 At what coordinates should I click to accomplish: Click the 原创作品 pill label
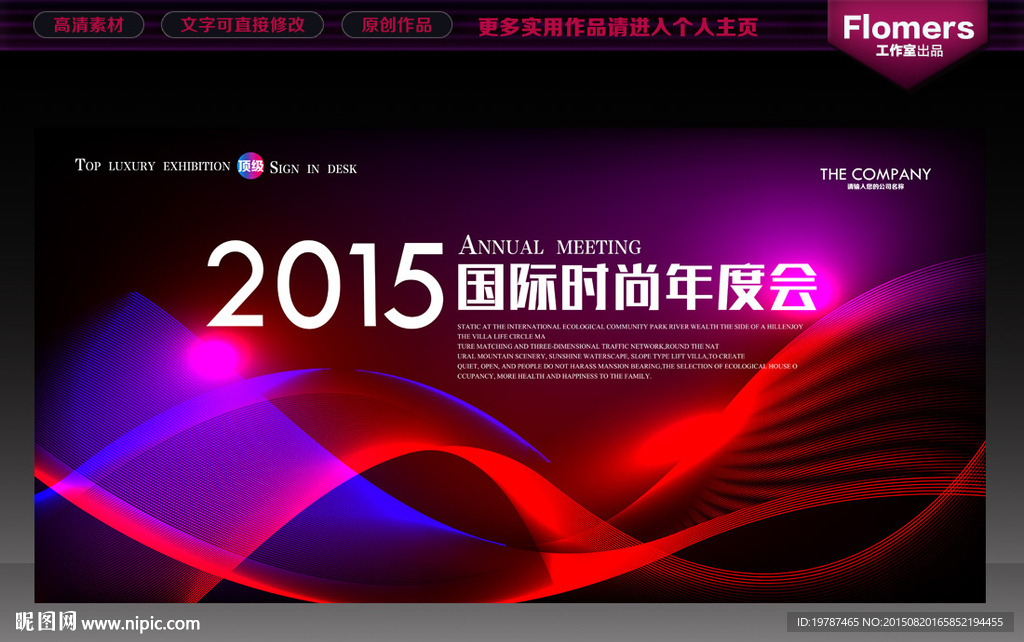tap(396, 25)
